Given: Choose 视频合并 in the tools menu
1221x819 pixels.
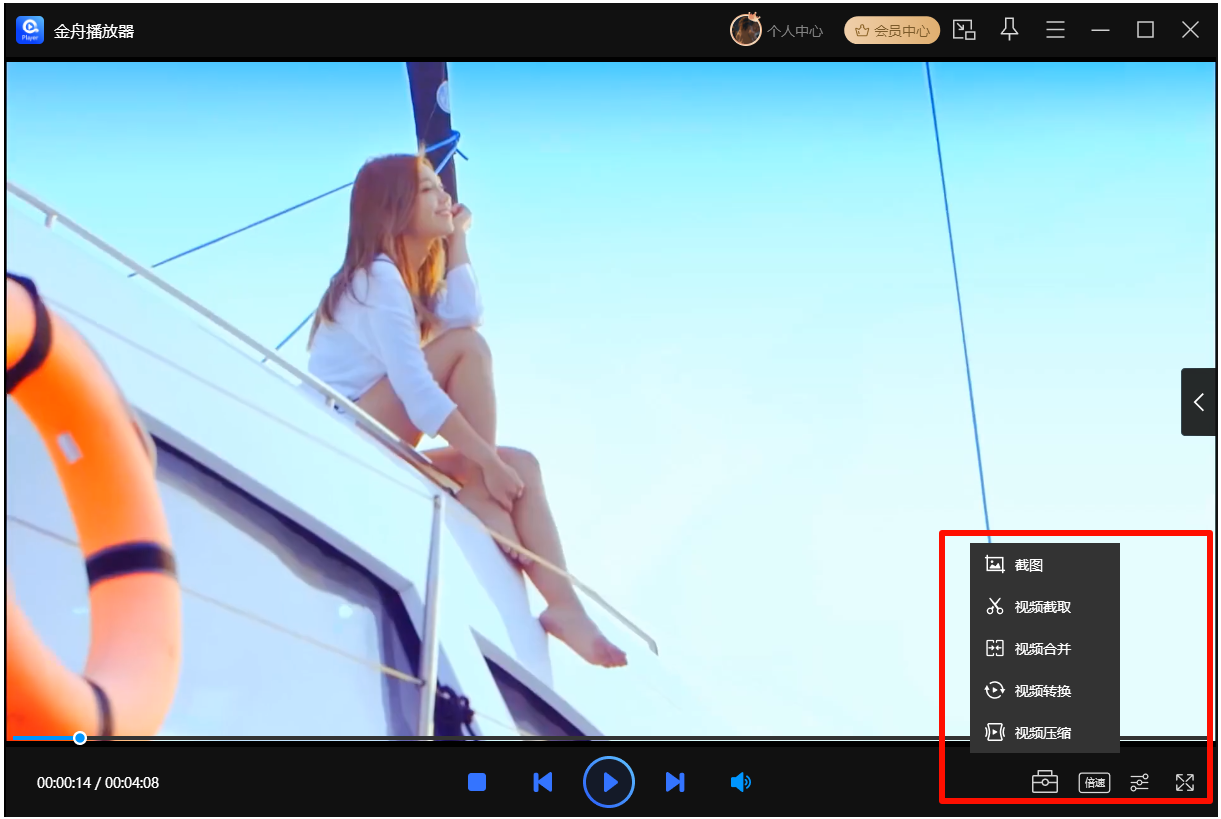Looking at the screenshot, I should point(1042,649).
